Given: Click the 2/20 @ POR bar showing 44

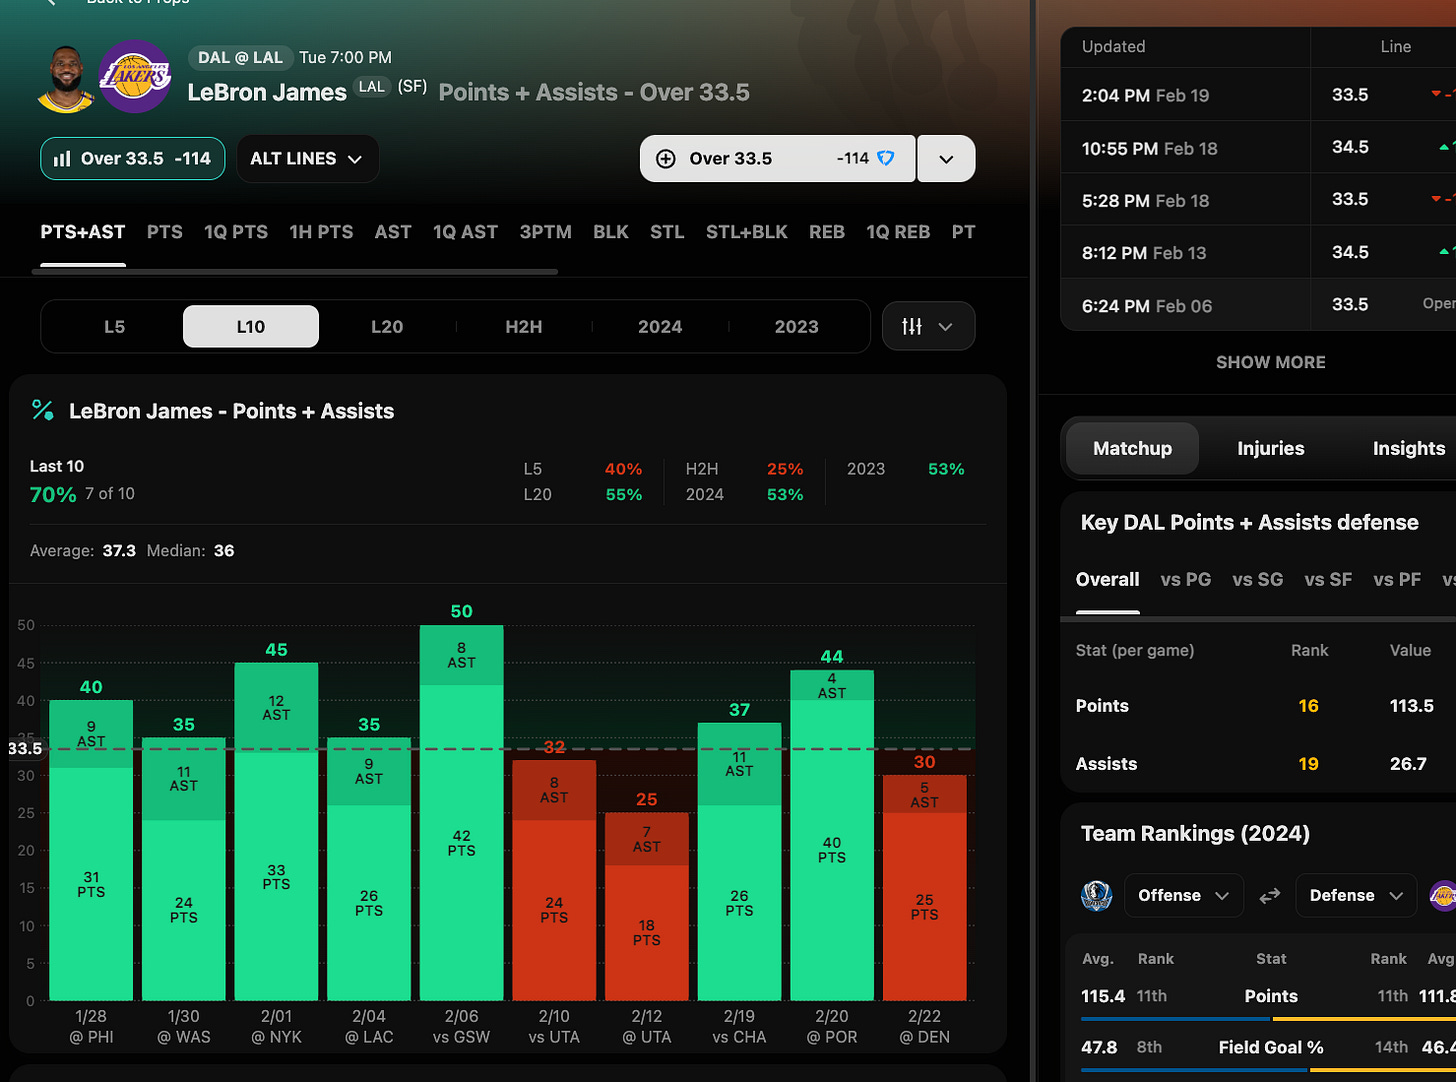Looking at the screenshot, I should click(x=832, y=835).
